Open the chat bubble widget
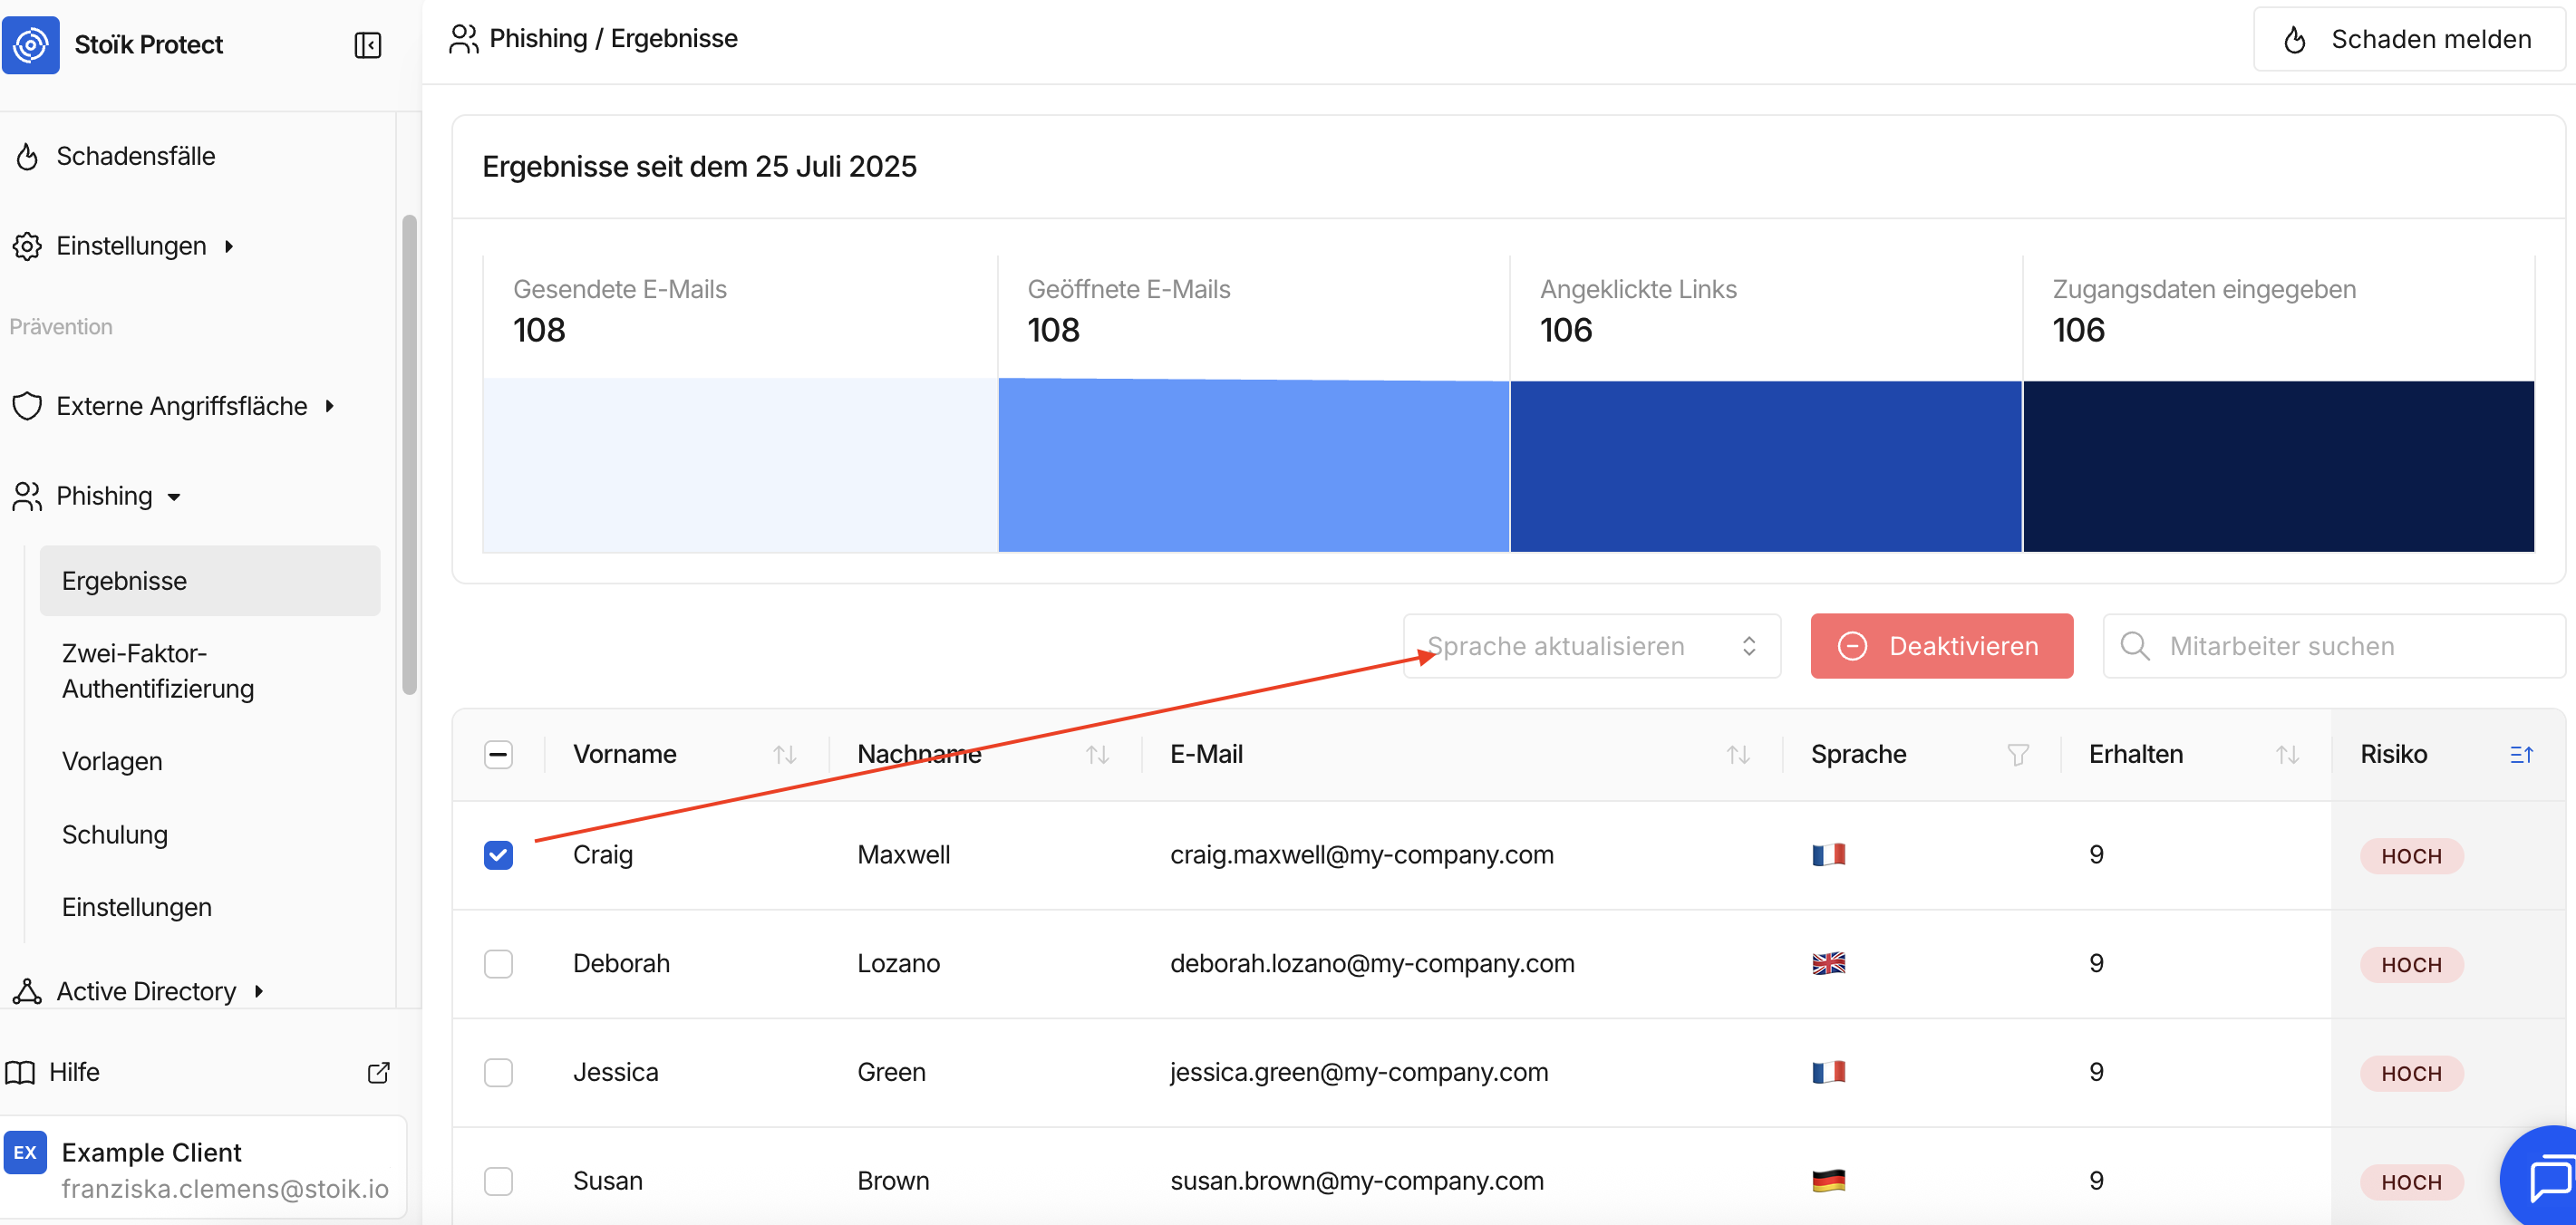2576x1225 pixels. 2547,1178
